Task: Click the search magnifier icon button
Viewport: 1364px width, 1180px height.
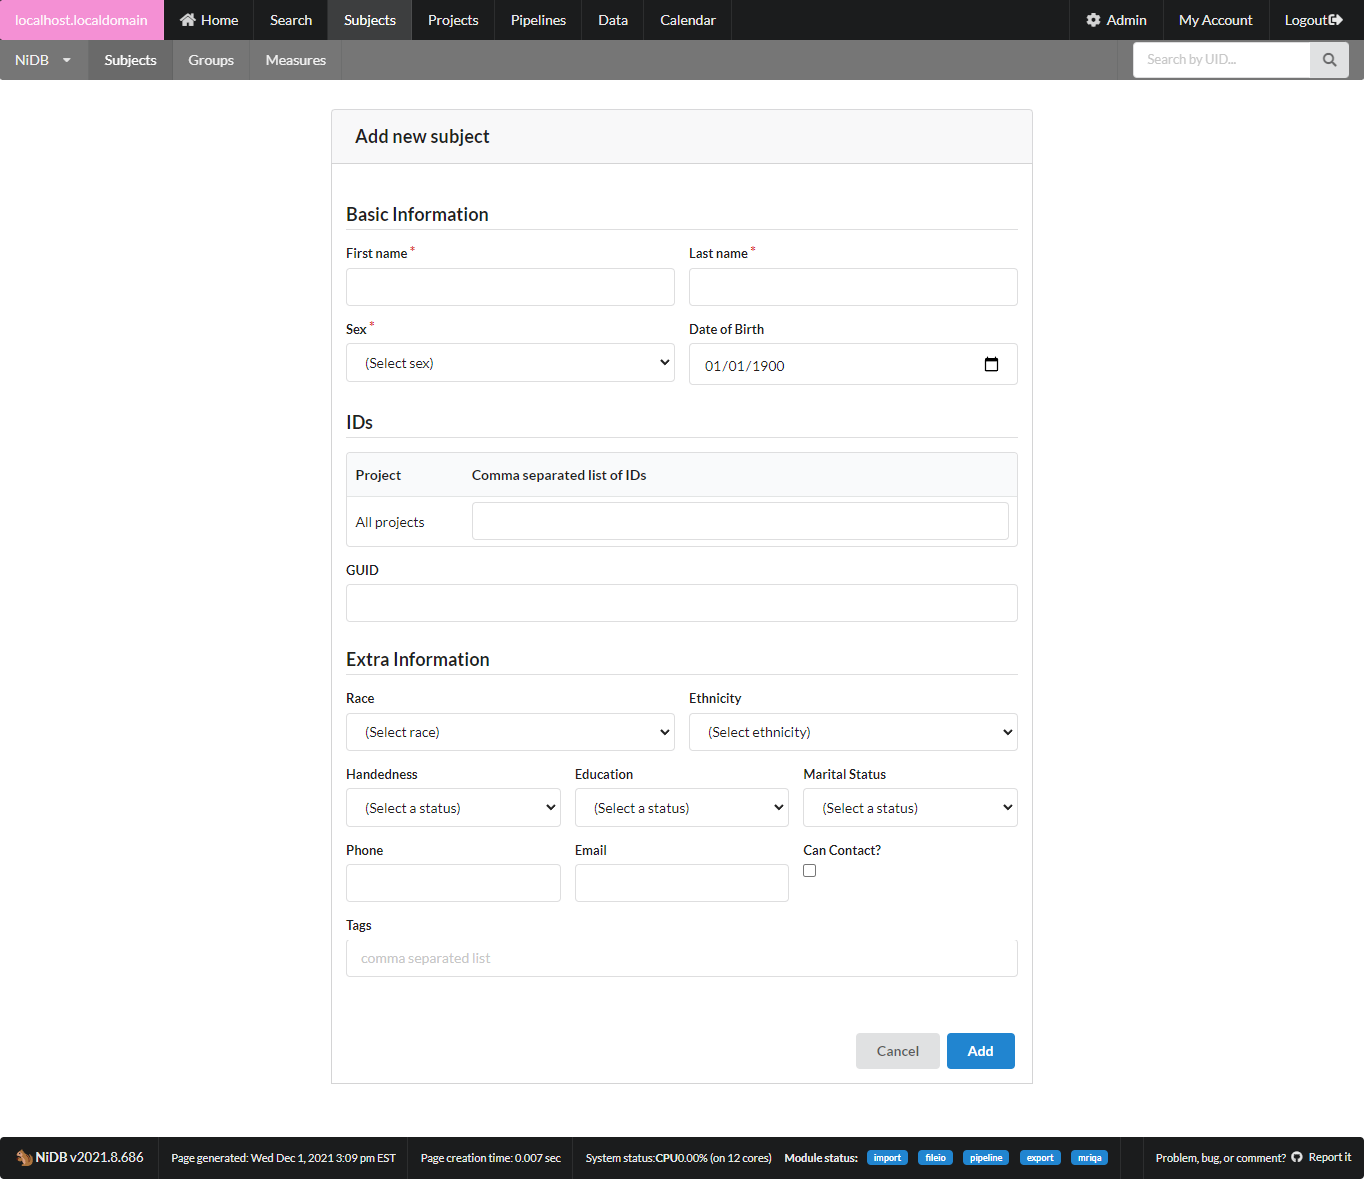Action: click(x=1329, y=60)
